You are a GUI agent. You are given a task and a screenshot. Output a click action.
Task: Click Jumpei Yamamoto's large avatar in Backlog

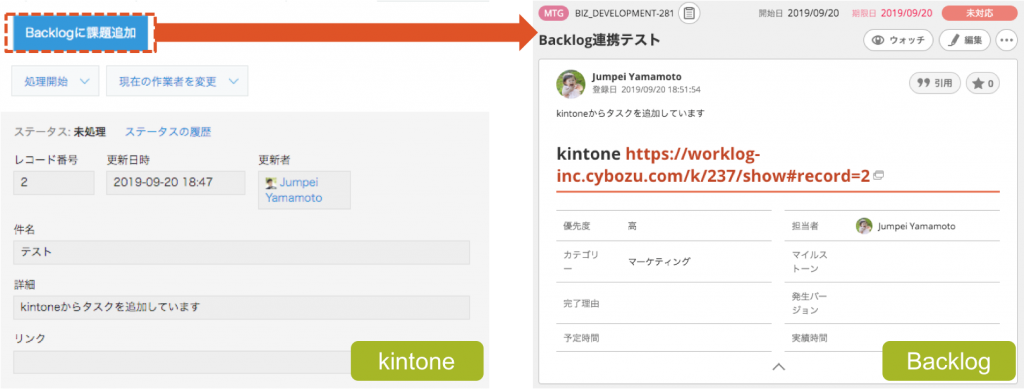570,84
